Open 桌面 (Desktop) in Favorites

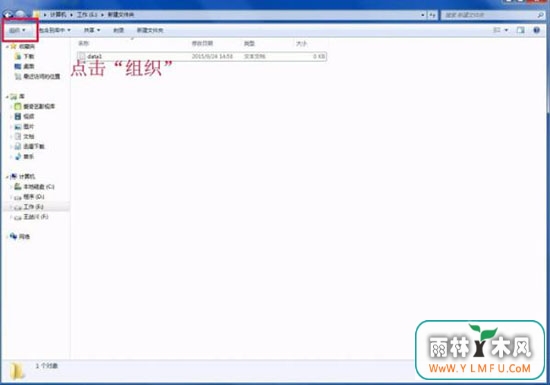[x=29, y=66]
